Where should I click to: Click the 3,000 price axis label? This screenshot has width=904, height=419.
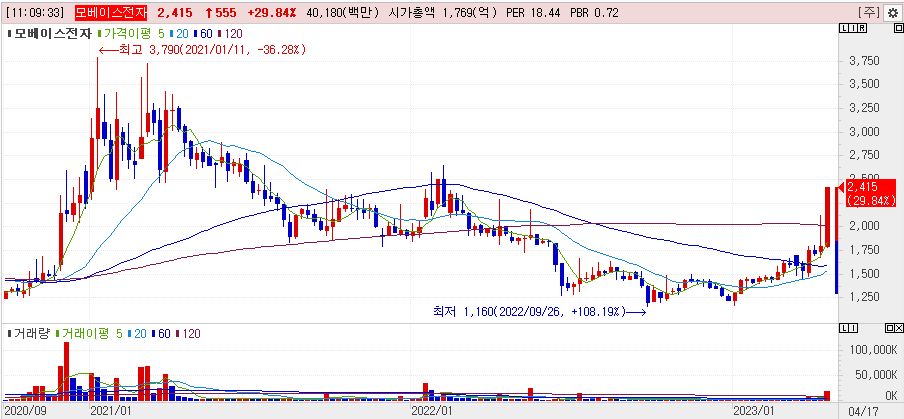coord(864,132)
